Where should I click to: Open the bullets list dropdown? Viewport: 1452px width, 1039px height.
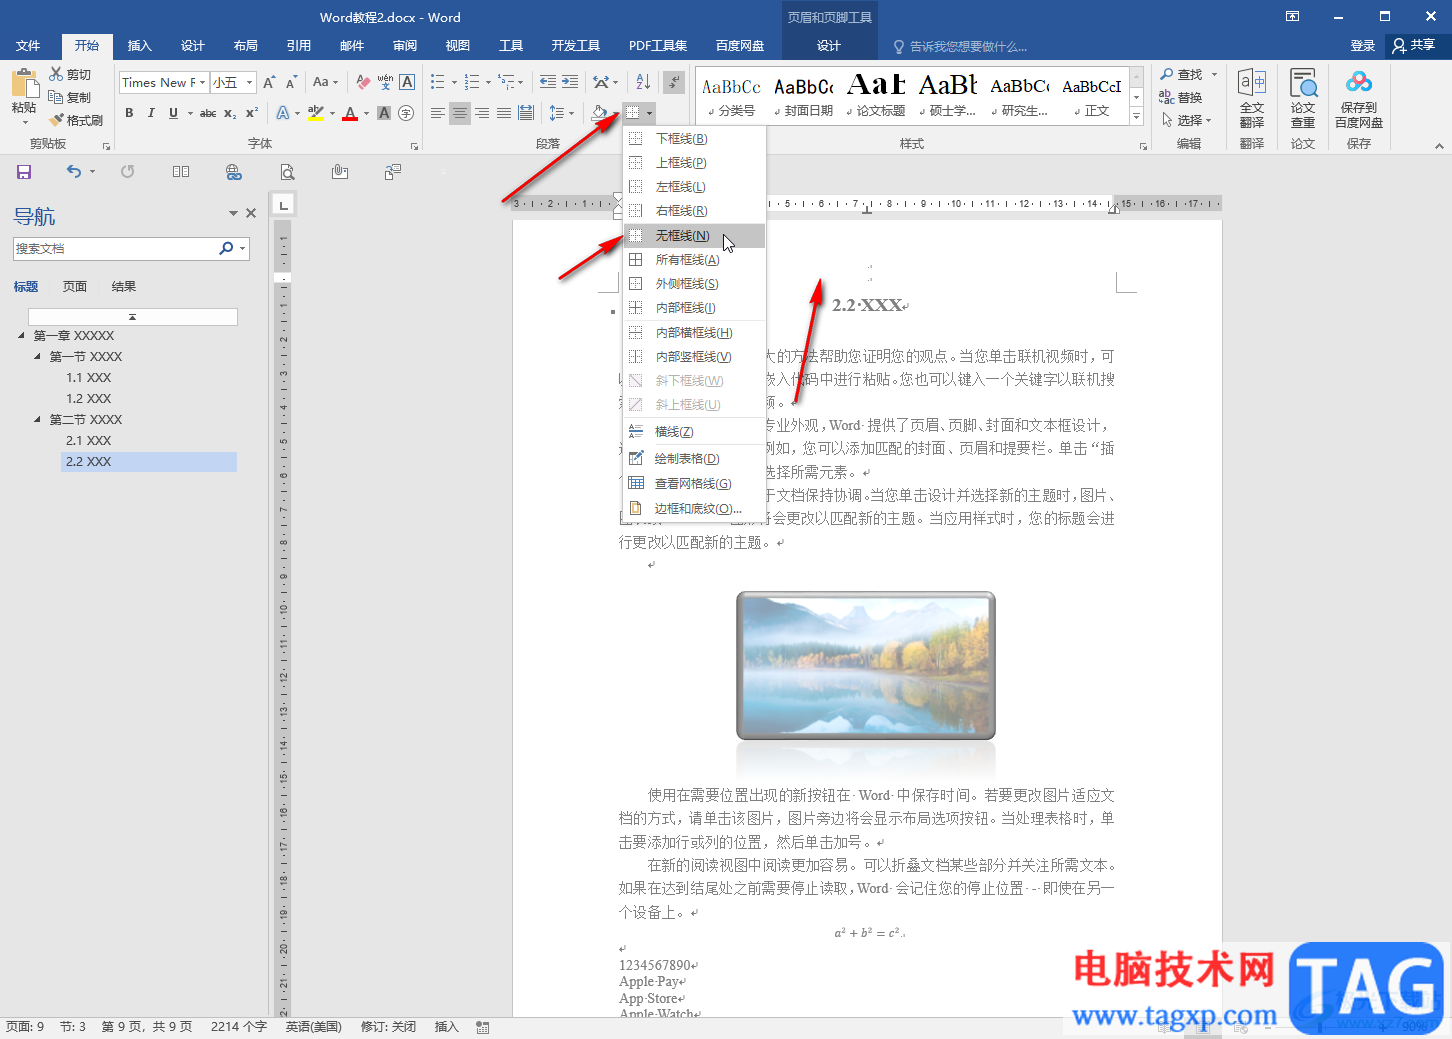455,83
